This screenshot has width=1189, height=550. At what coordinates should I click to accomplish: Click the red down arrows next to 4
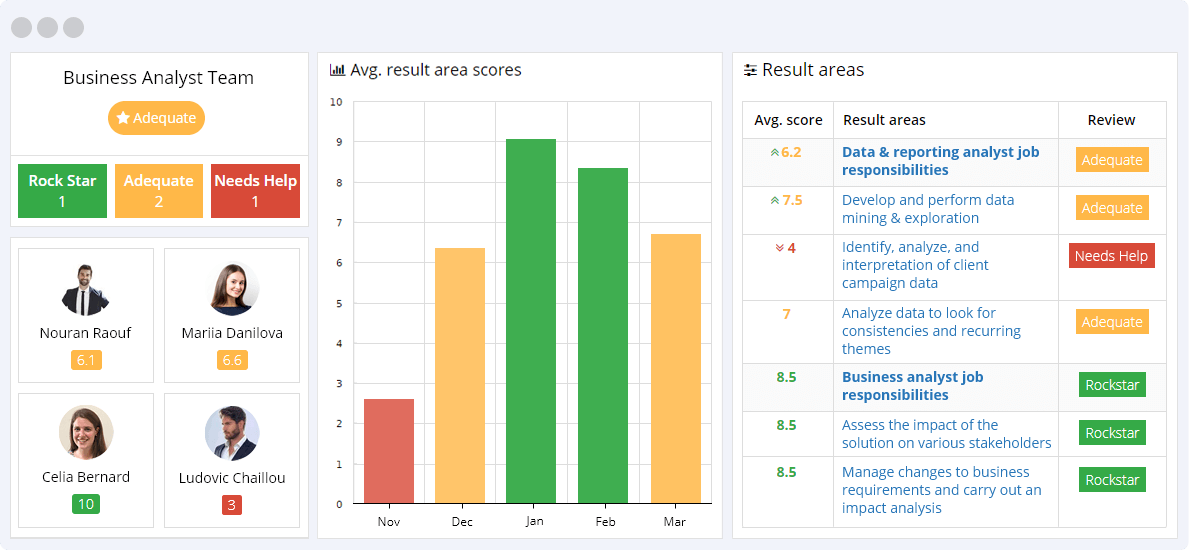click(779, 248)
